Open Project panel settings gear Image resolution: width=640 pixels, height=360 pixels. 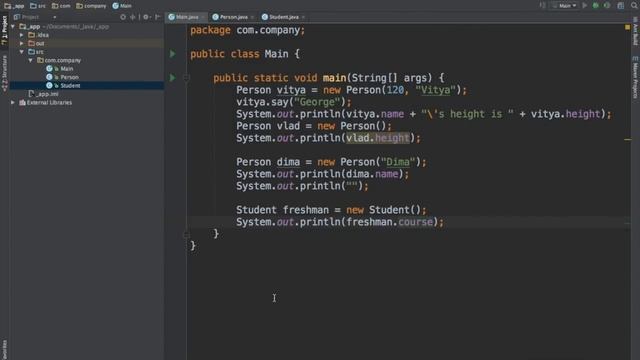click(146, 17)
